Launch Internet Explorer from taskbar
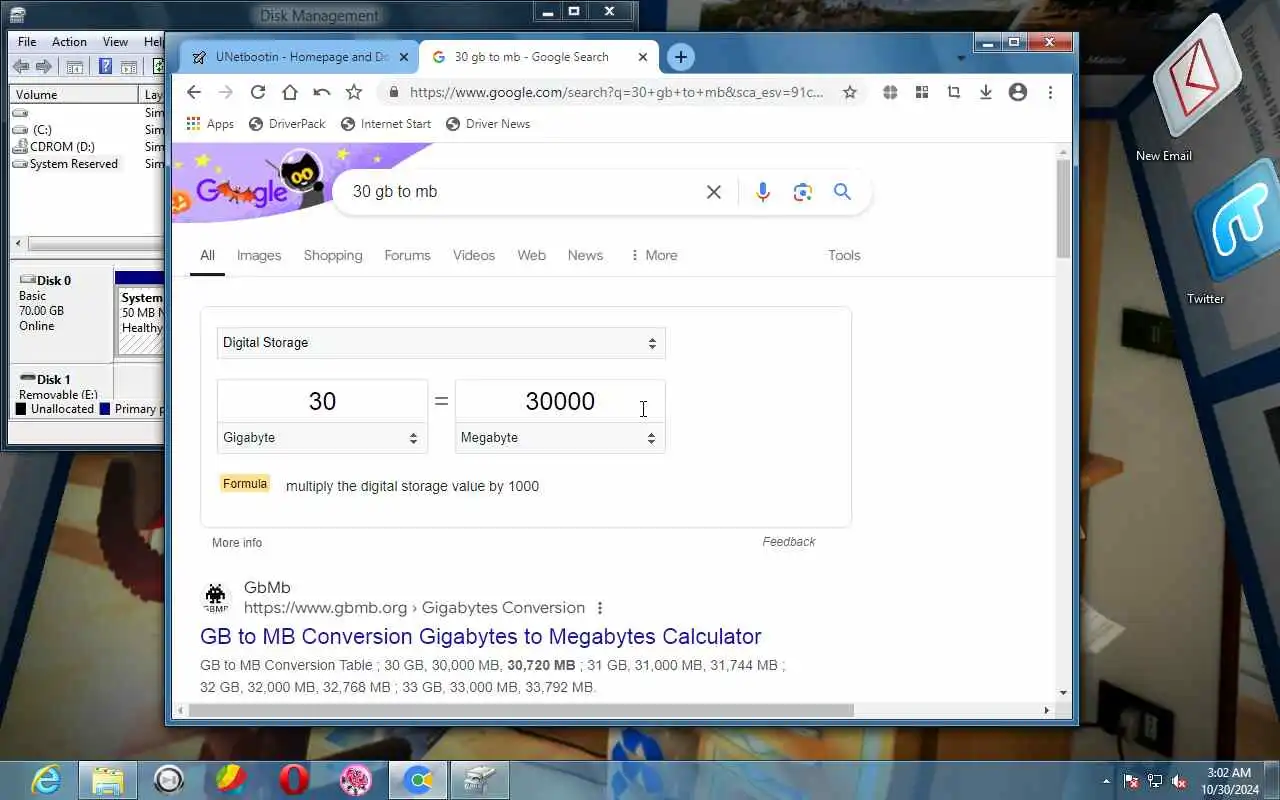 click(x=46, y=780)
